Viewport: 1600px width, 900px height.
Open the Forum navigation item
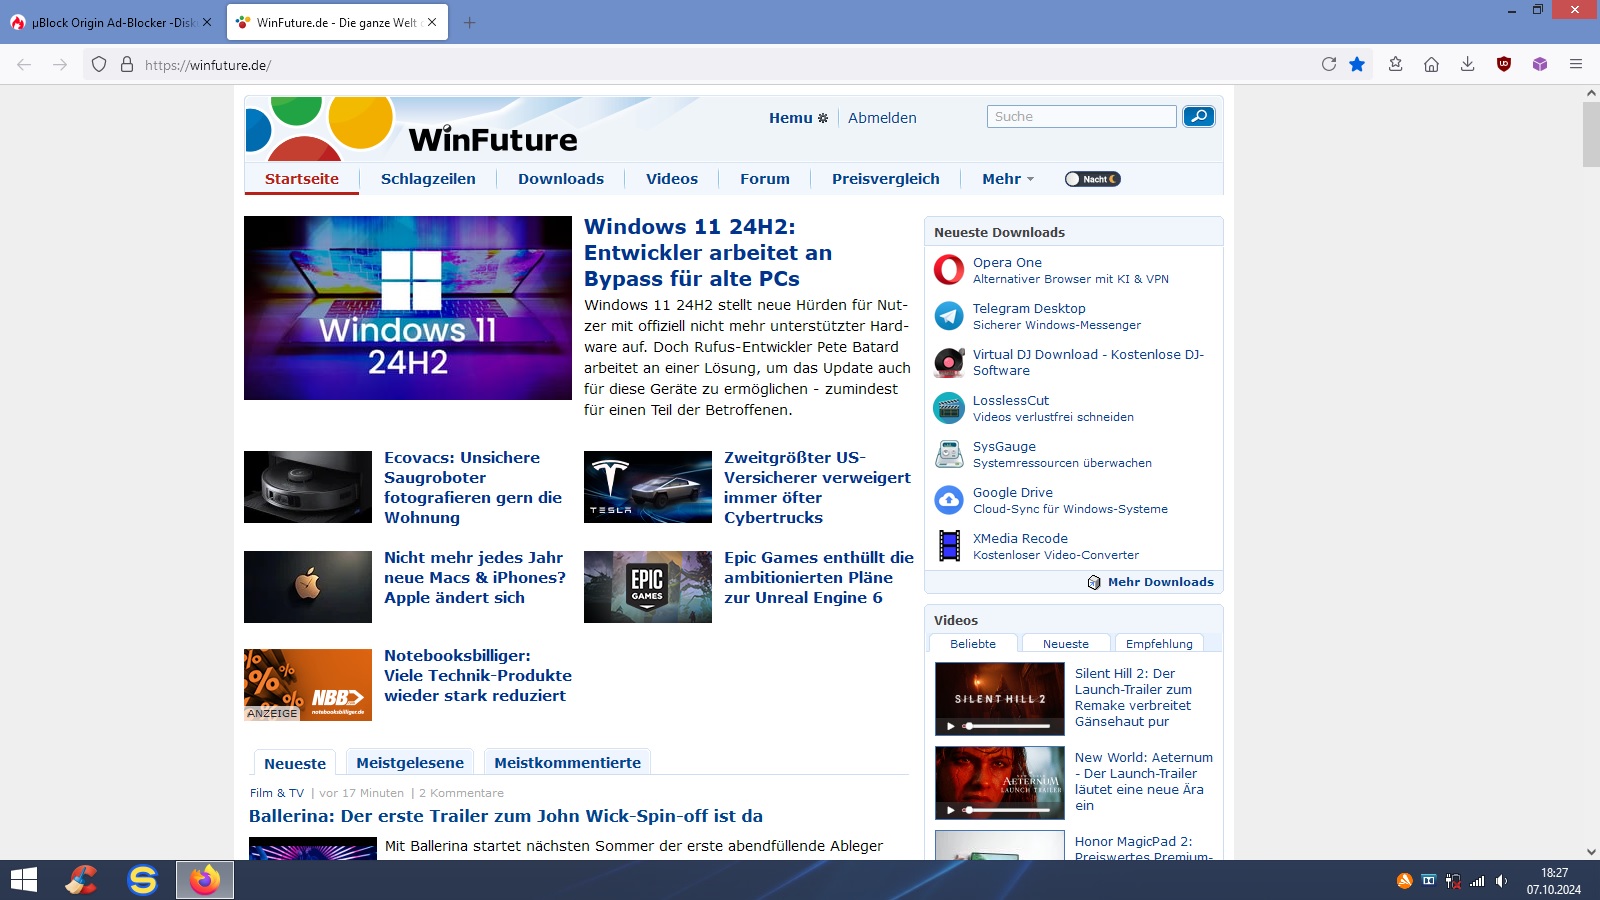point(765,179)
